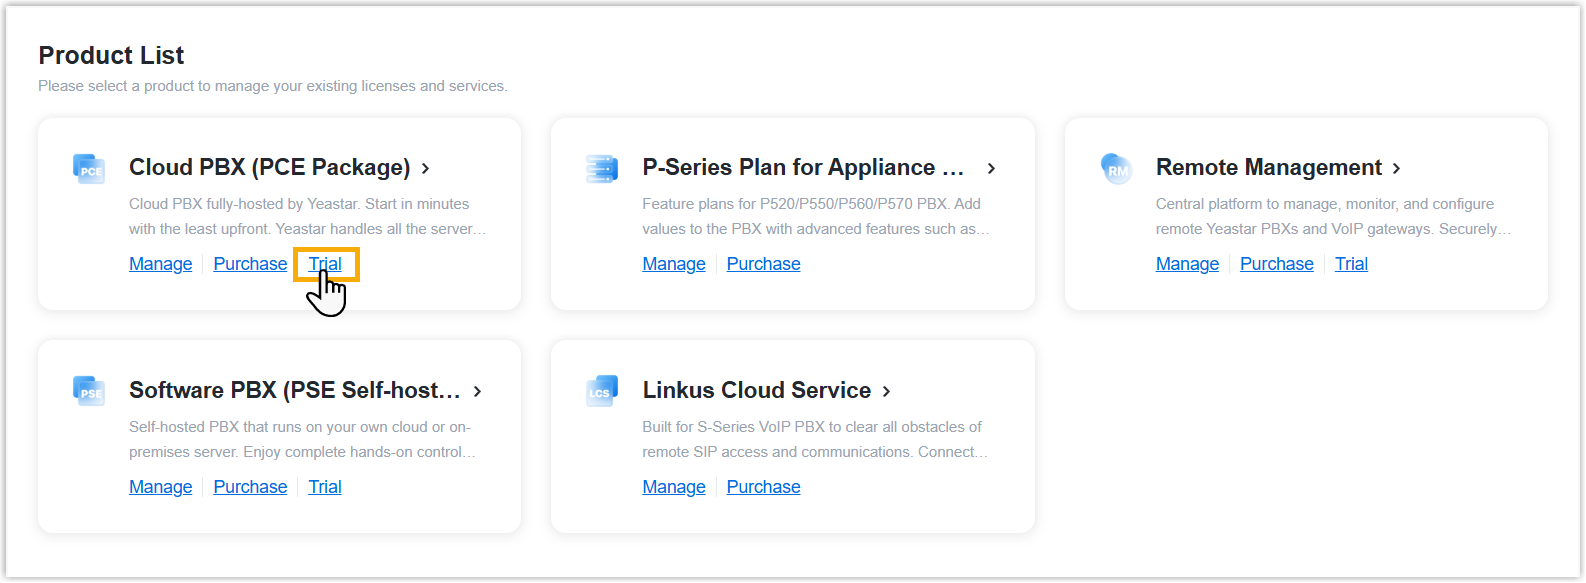
Task: Purchase a P-Series Plan for Appliance
Action: [763, 264]
